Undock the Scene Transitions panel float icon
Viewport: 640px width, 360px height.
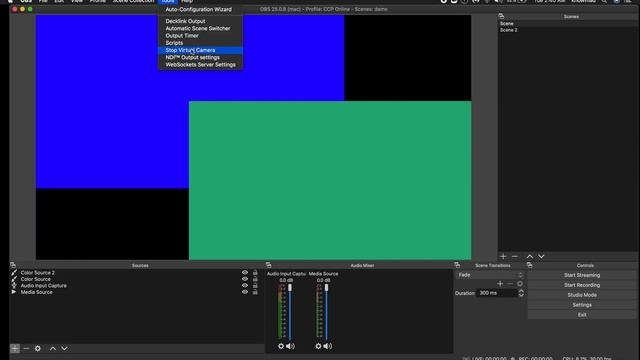[457, 265]
